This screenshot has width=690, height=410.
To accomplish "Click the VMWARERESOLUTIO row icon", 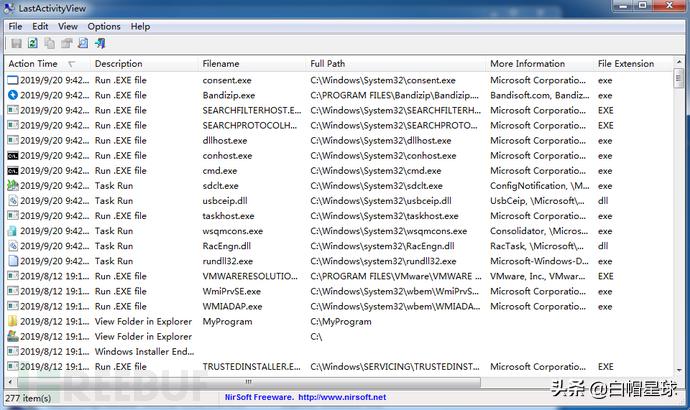I will click(x=13, y=276).
